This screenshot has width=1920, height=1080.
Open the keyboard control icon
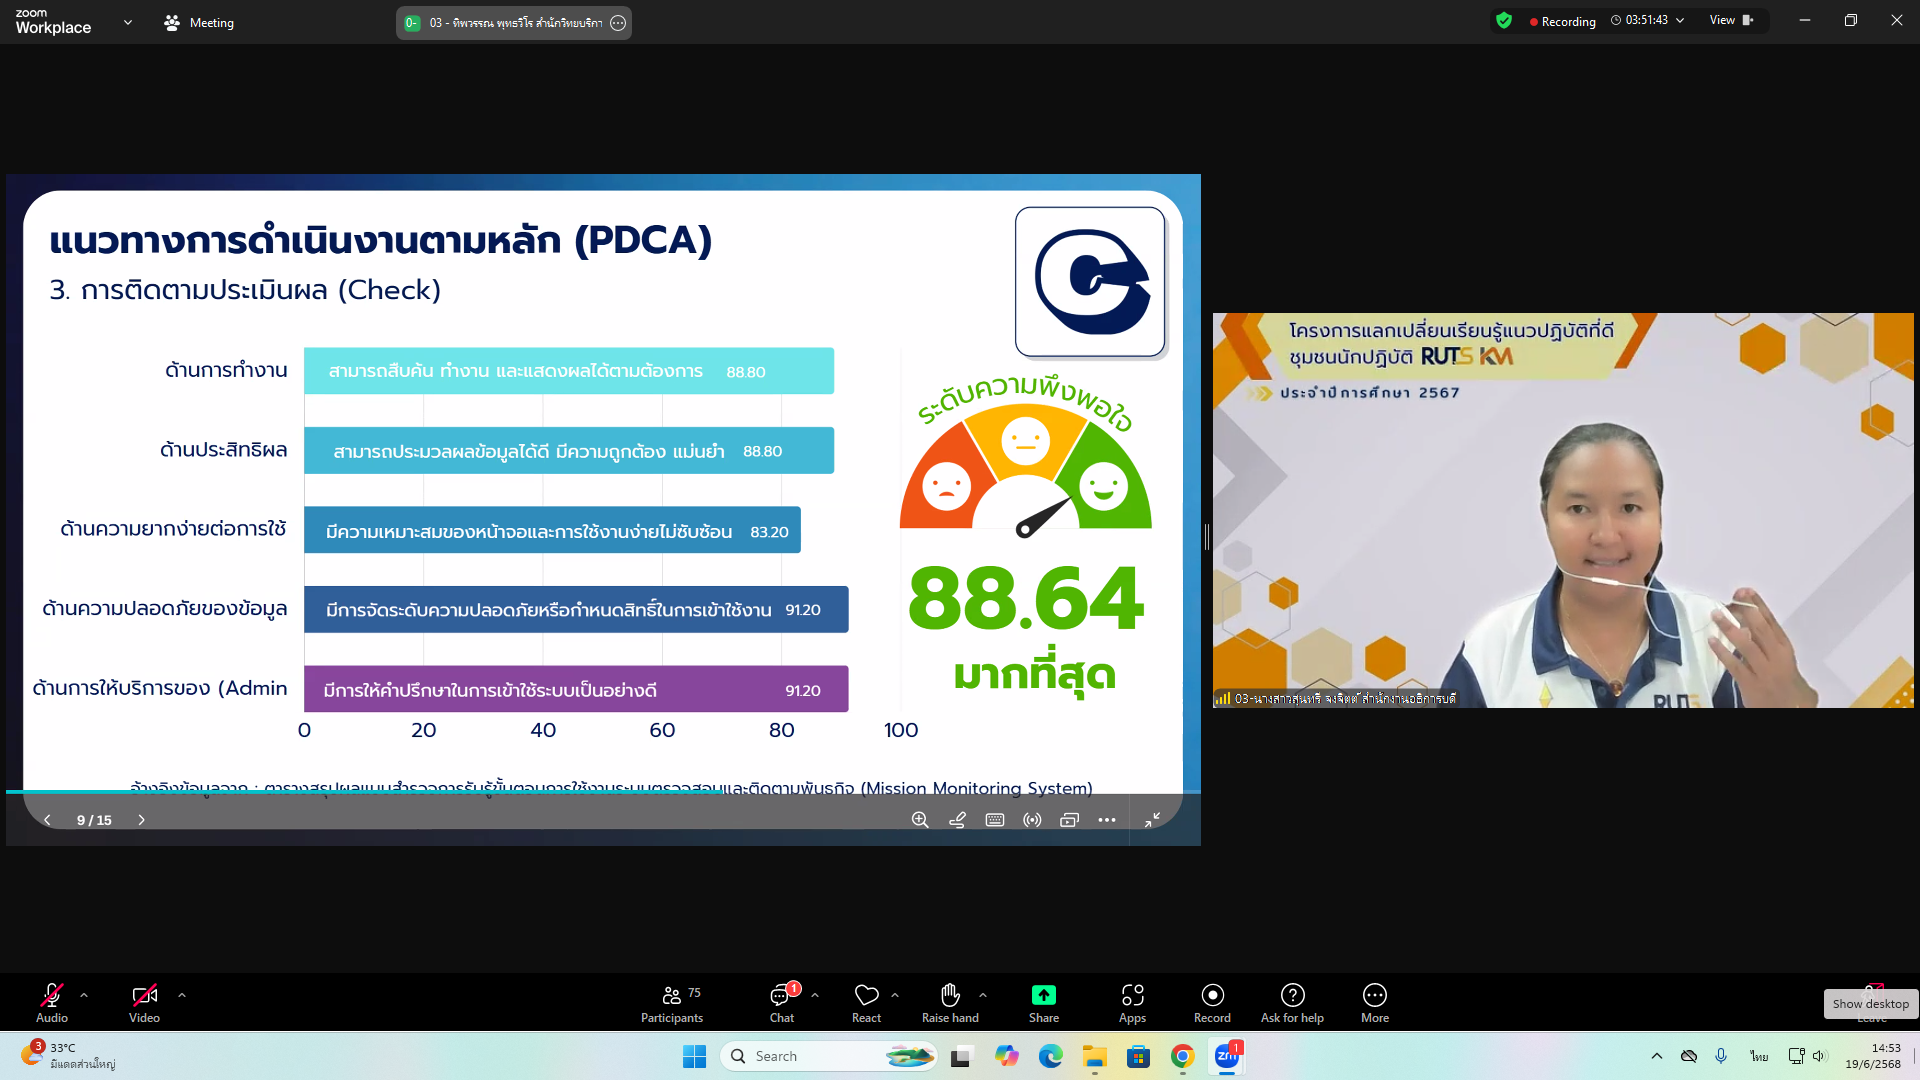[995, 820]
